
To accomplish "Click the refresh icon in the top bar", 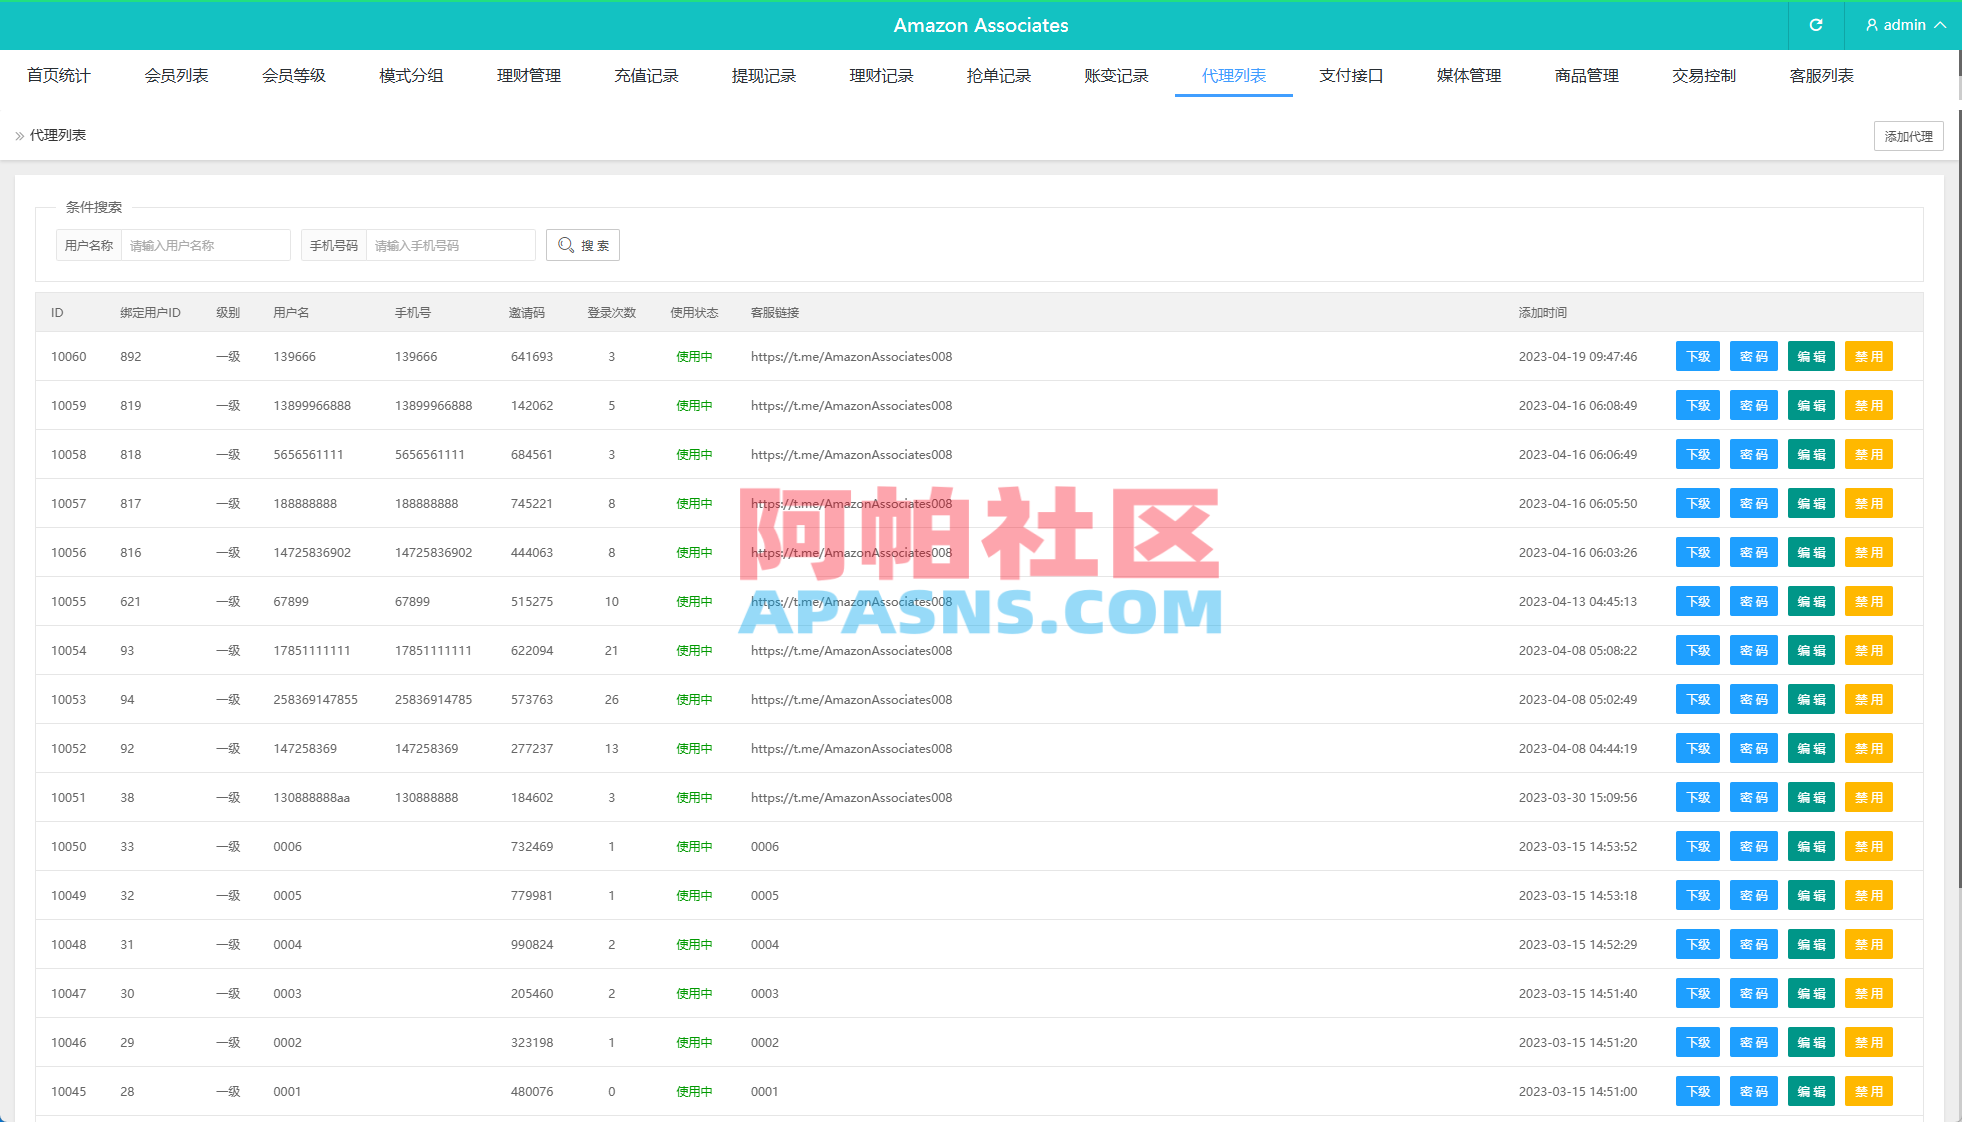I will point(1816,25).
